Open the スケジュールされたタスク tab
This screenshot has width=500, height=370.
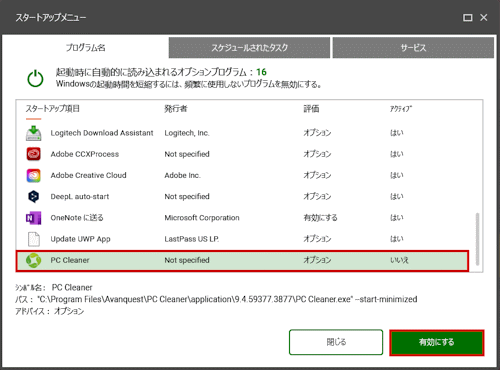click(249, 48)
